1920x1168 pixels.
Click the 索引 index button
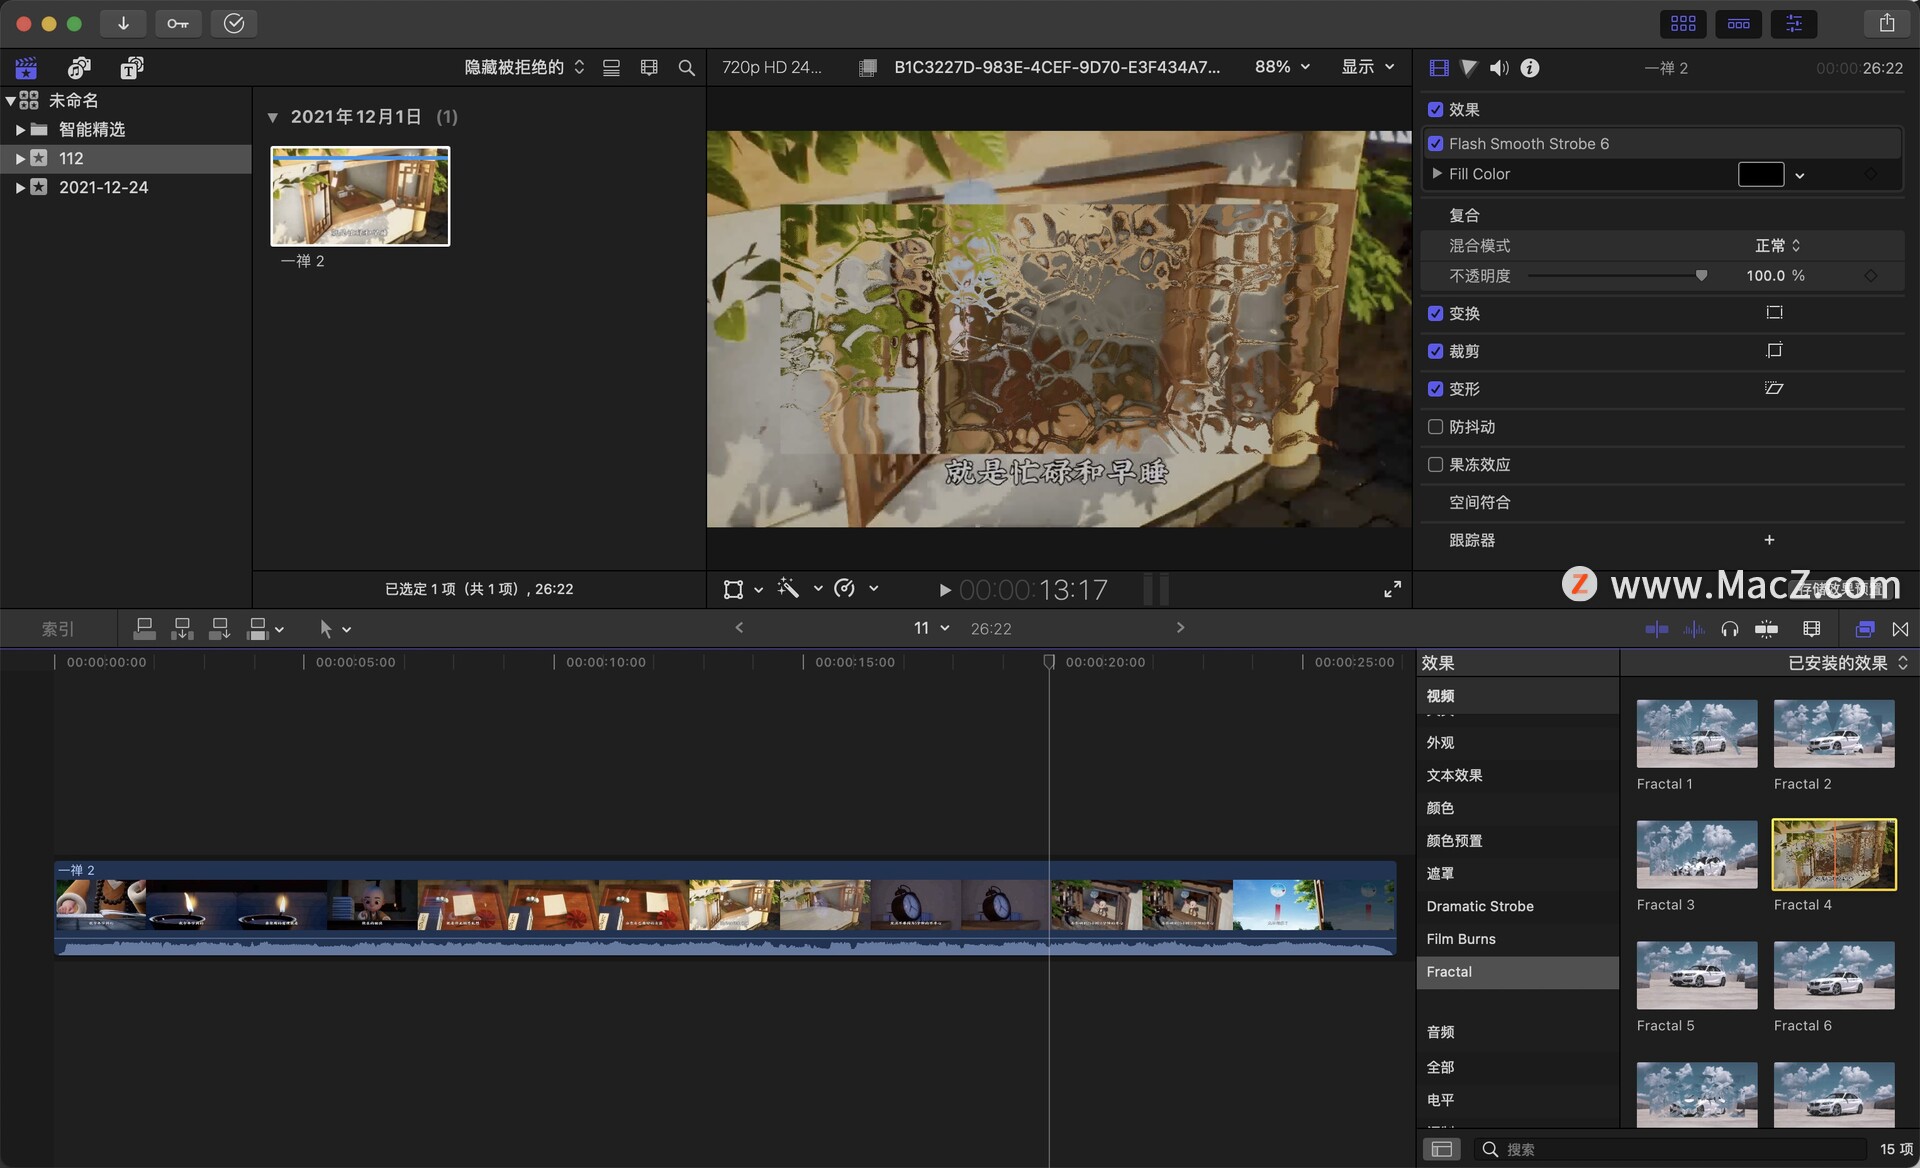[58, 629]
